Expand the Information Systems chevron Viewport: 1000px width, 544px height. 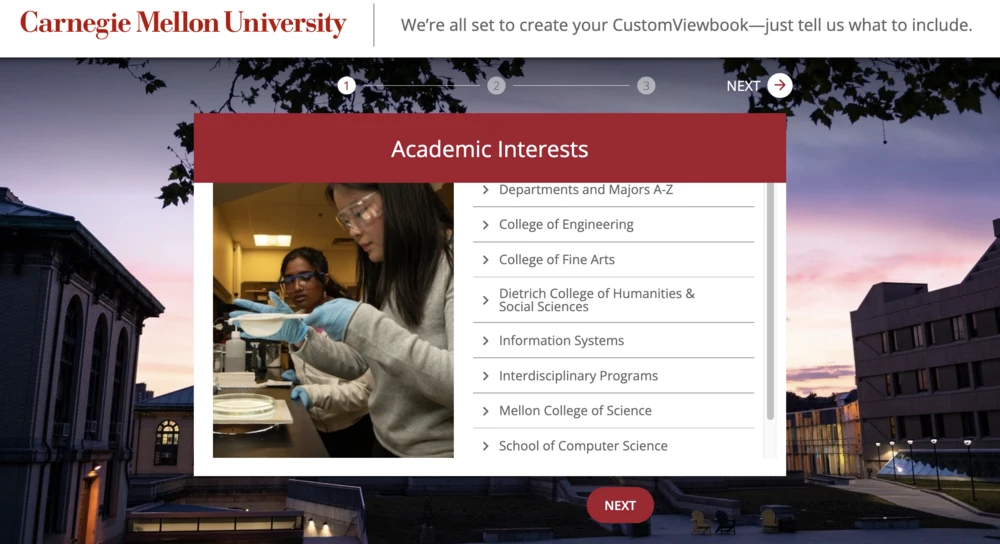(x=485, y=341)
